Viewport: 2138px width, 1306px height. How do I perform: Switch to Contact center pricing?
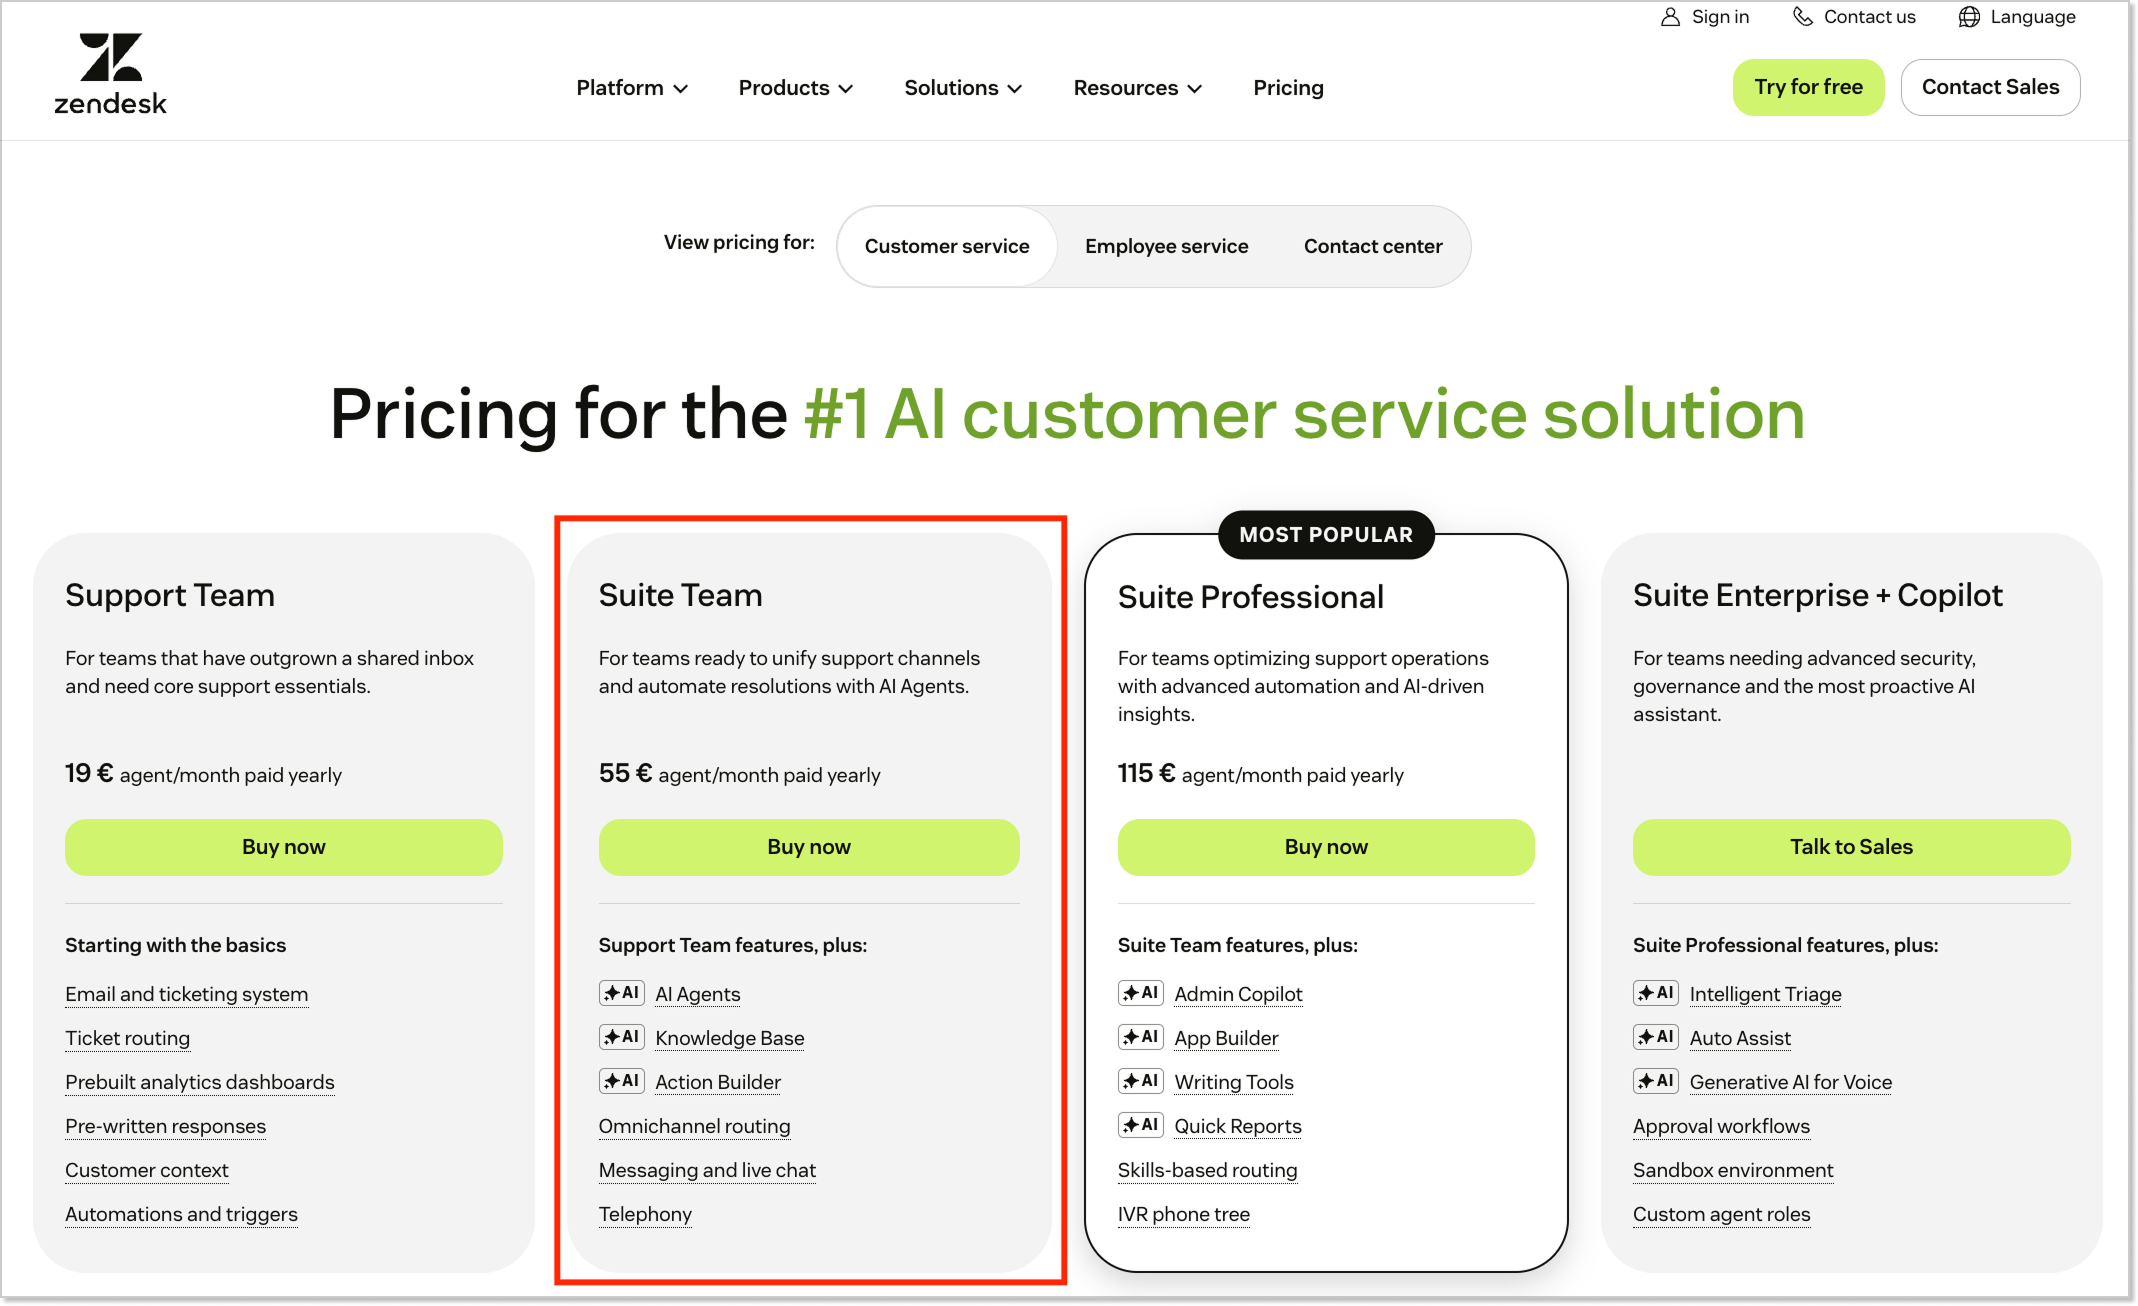[1373, 246]
